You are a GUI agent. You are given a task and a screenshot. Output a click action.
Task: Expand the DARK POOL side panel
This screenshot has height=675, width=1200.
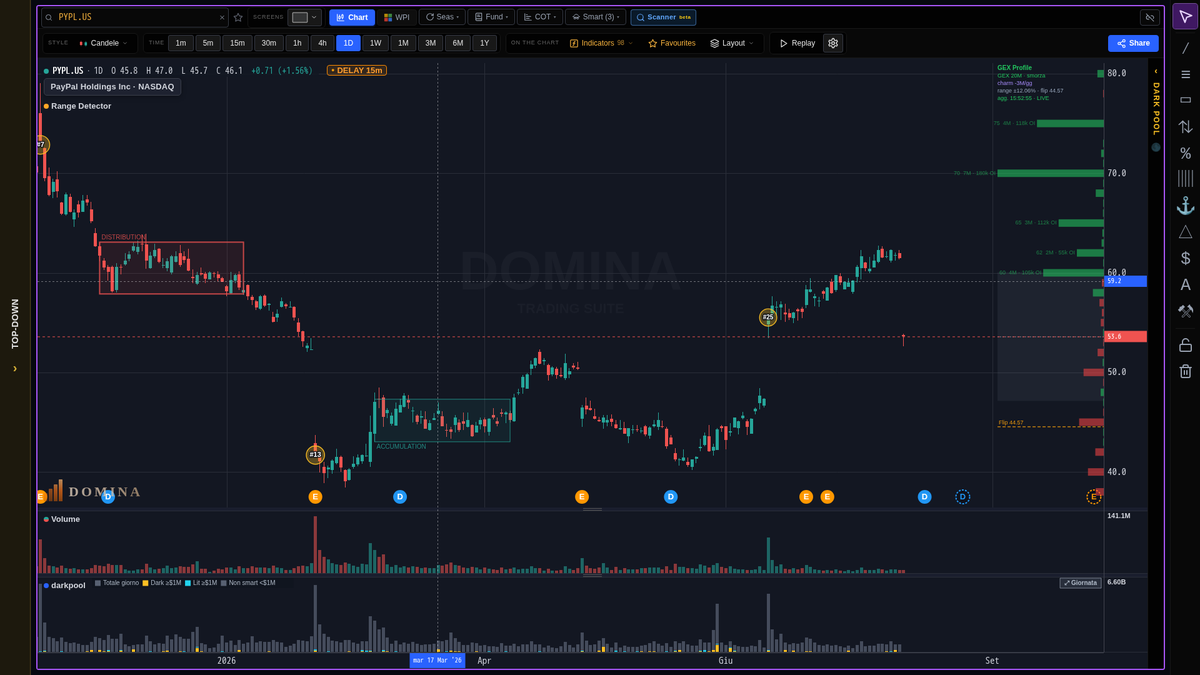point(1156,100)
